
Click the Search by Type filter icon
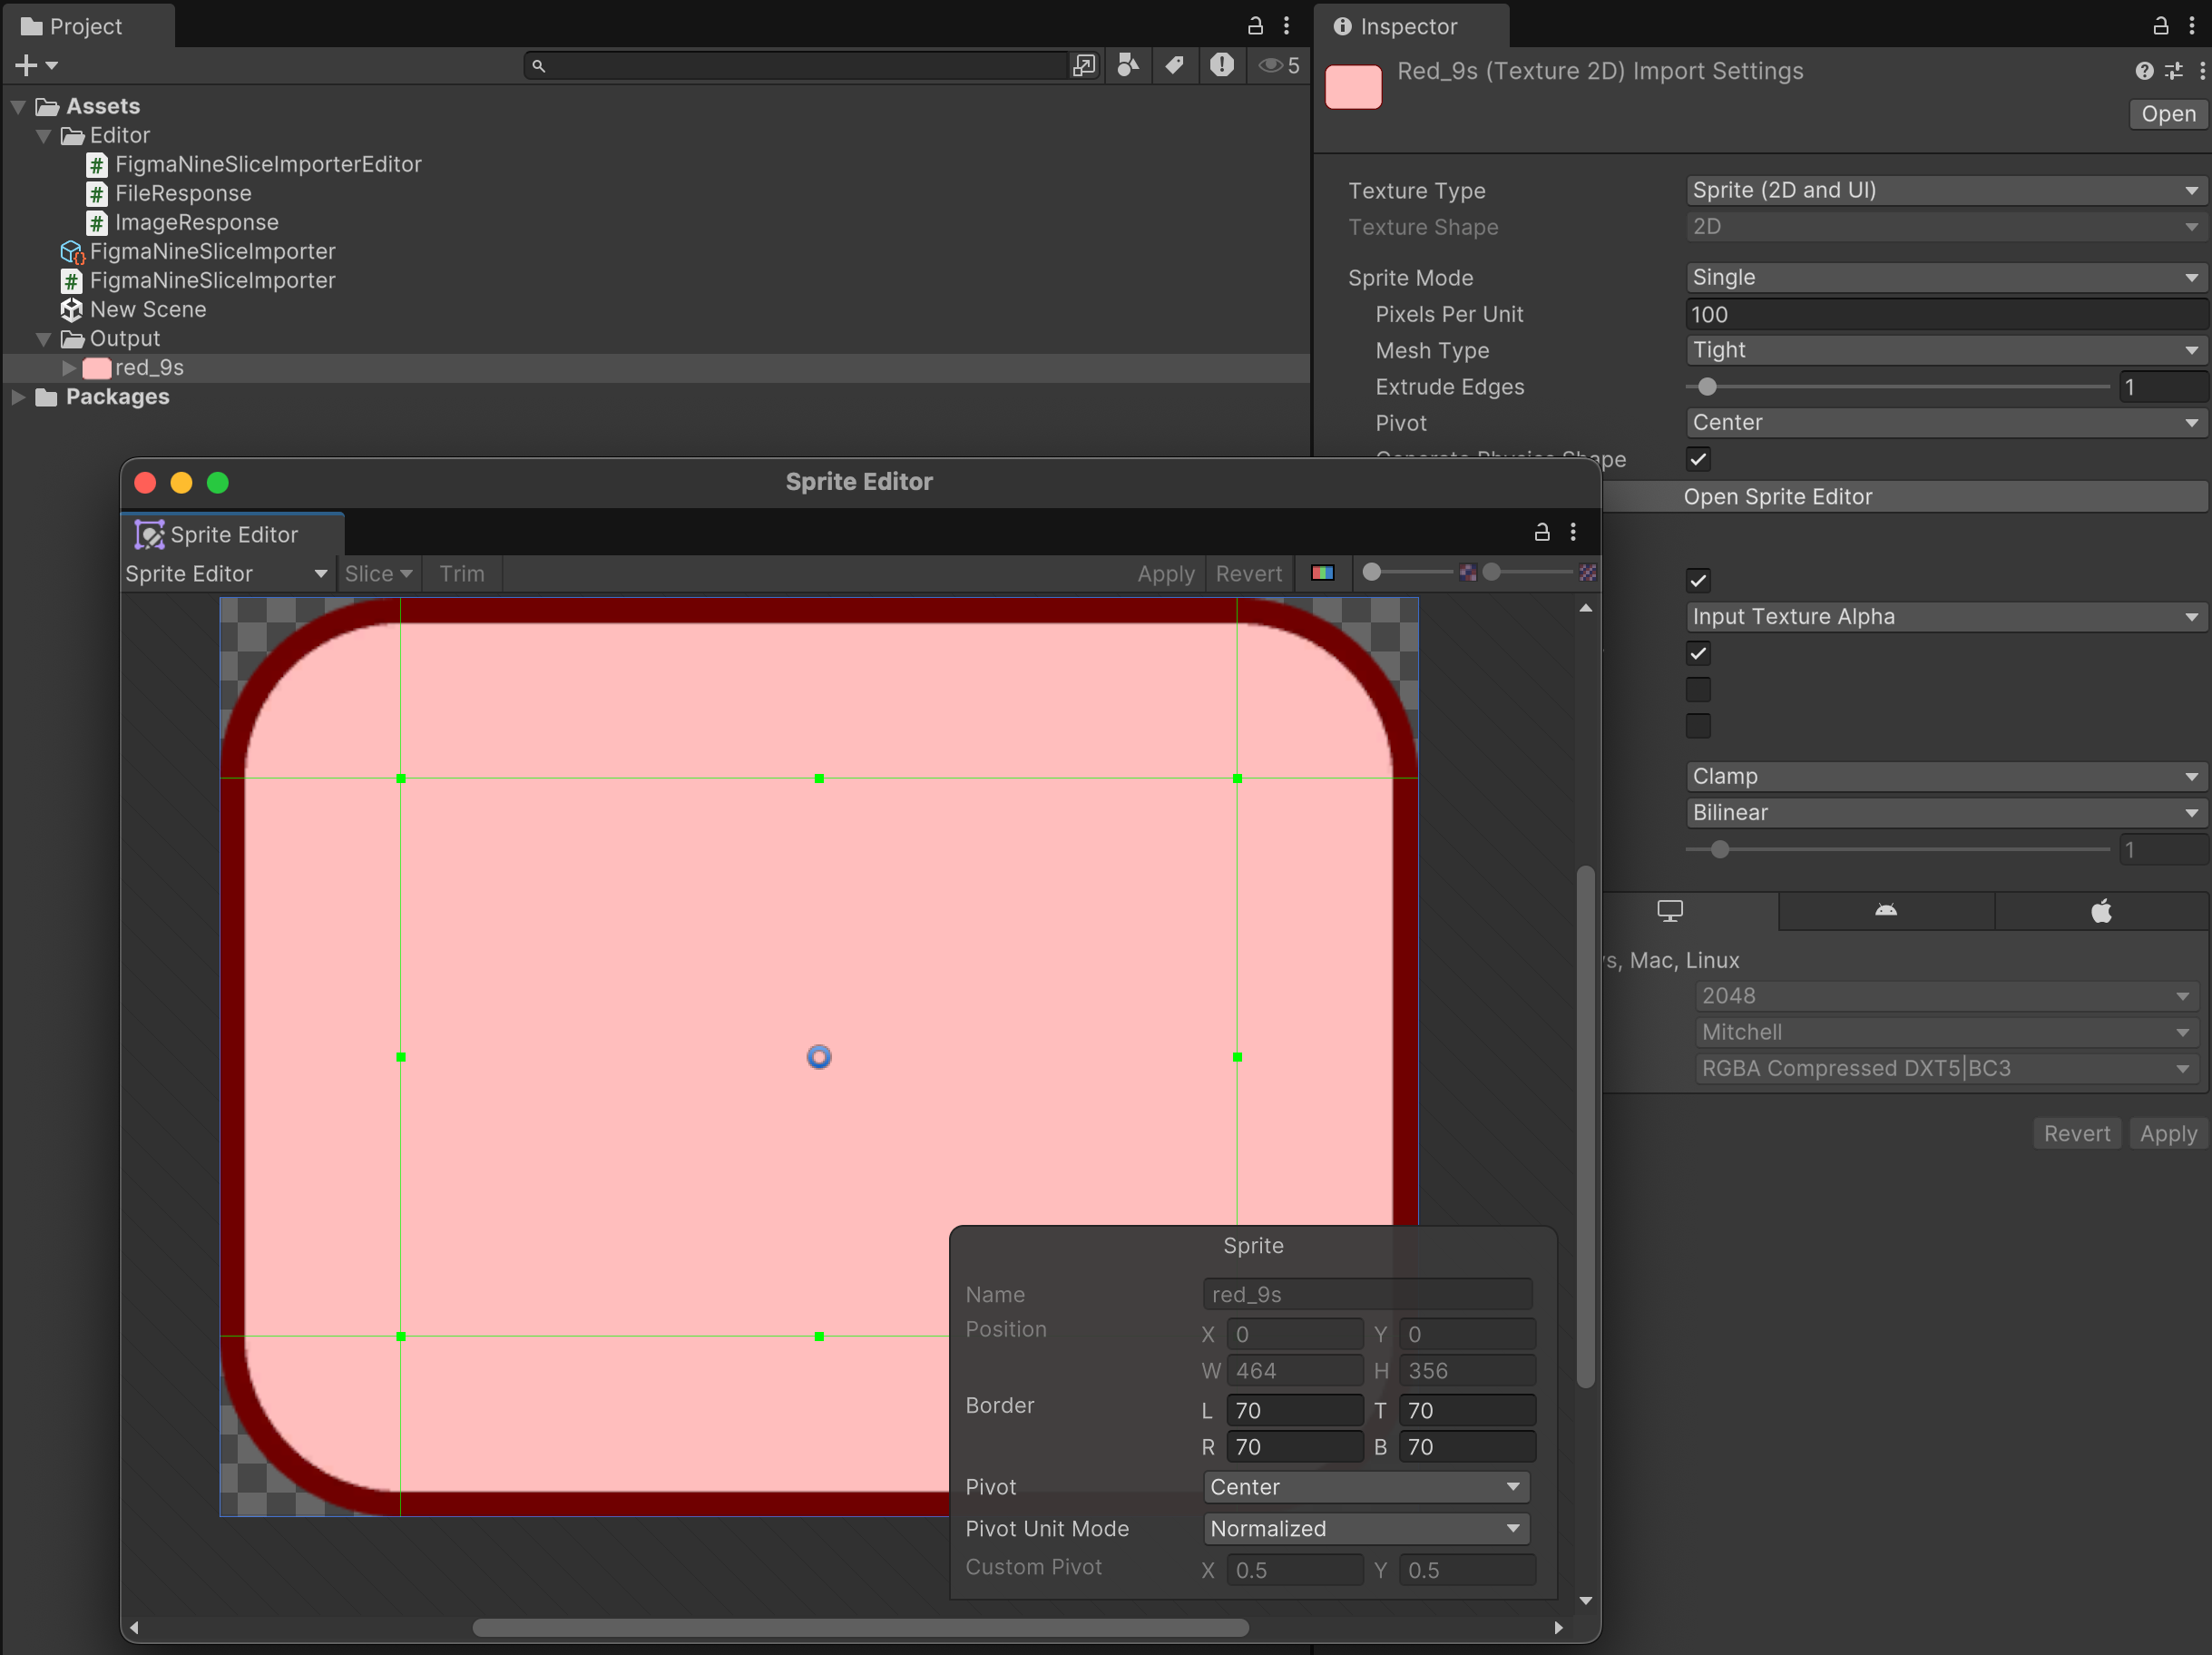click(1128, 65)
